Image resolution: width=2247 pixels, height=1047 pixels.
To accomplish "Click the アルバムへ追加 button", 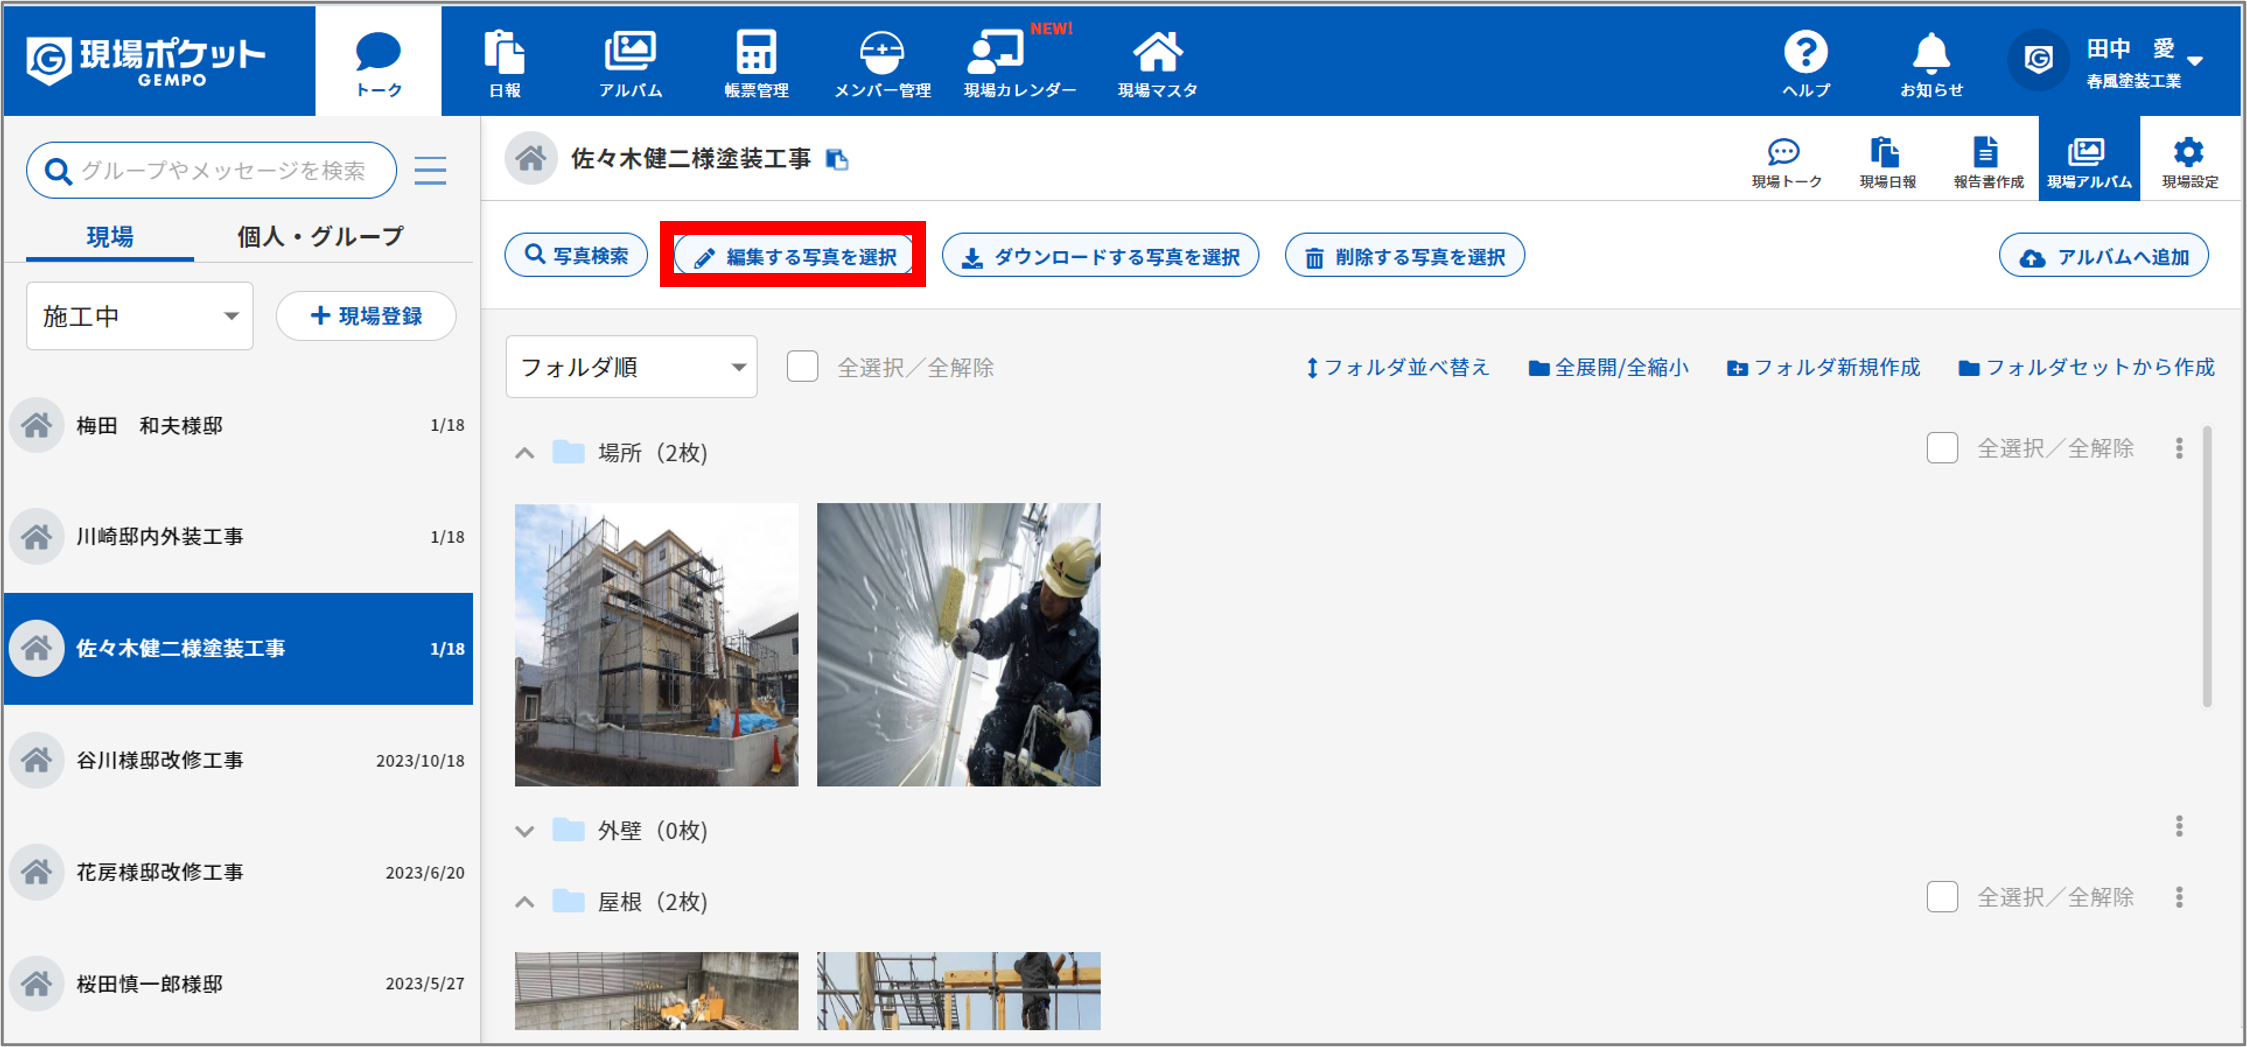I will pos(2103,257).
